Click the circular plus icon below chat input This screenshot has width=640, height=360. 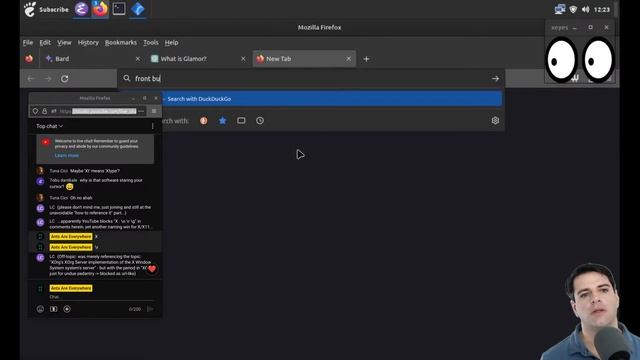coord(67,309)
